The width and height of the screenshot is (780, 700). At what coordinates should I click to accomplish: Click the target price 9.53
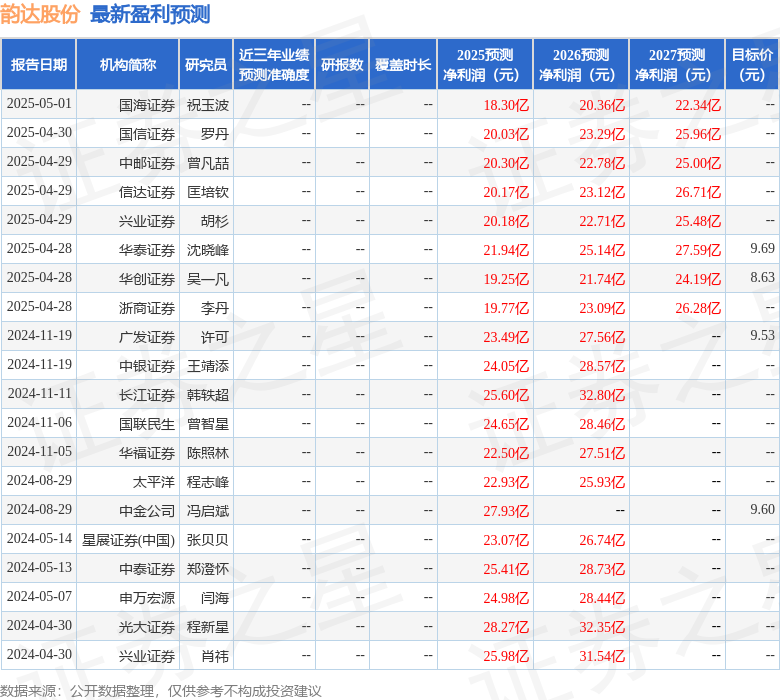763,335
